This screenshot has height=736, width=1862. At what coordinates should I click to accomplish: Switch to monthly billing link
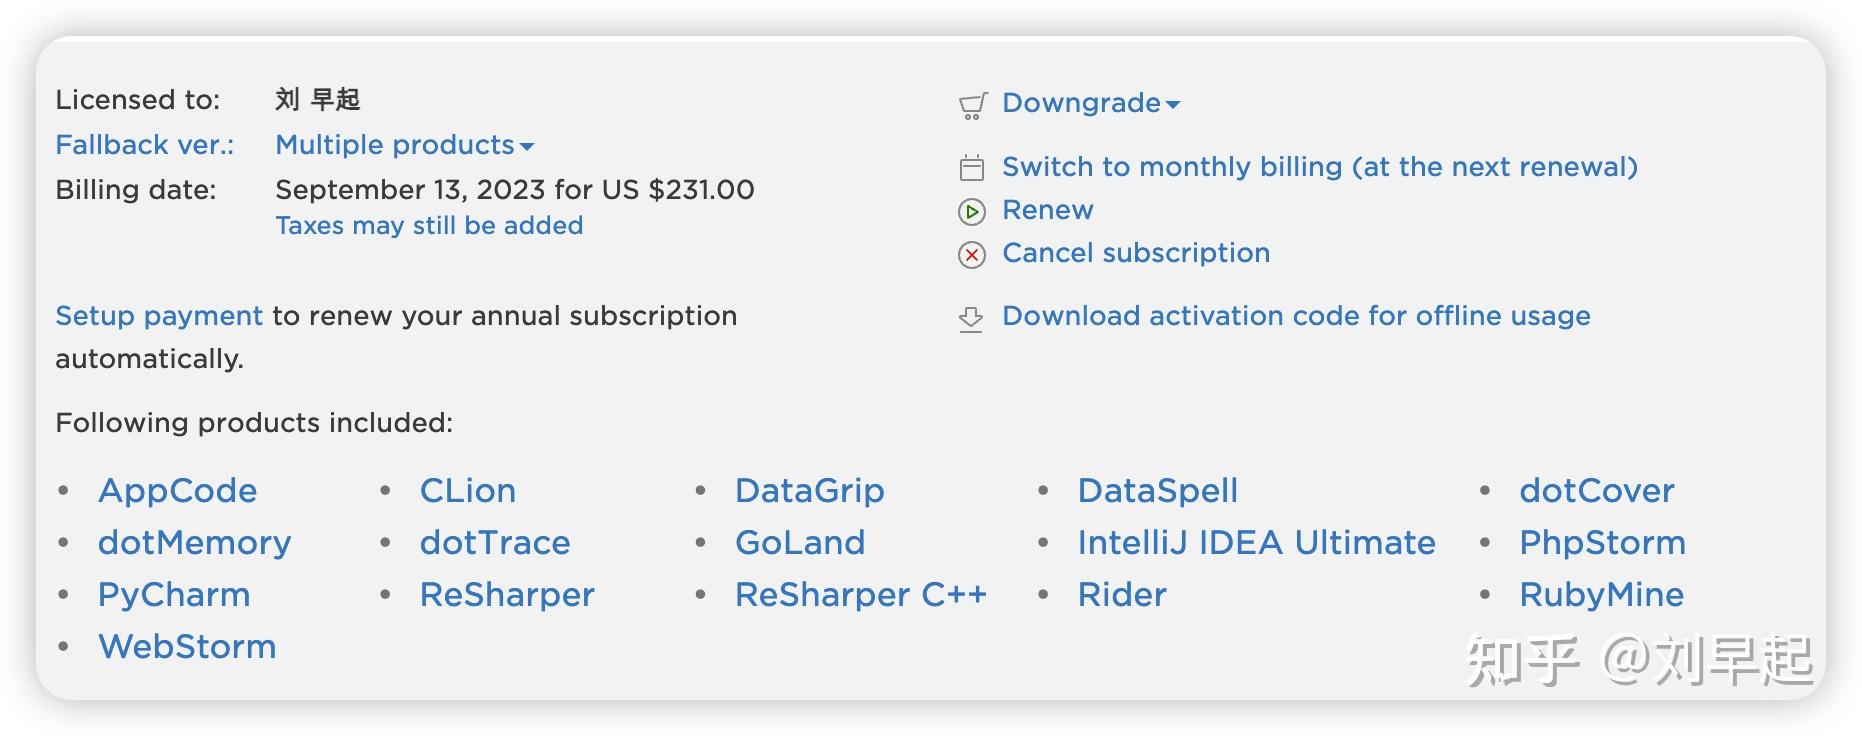coord(1320,167)
